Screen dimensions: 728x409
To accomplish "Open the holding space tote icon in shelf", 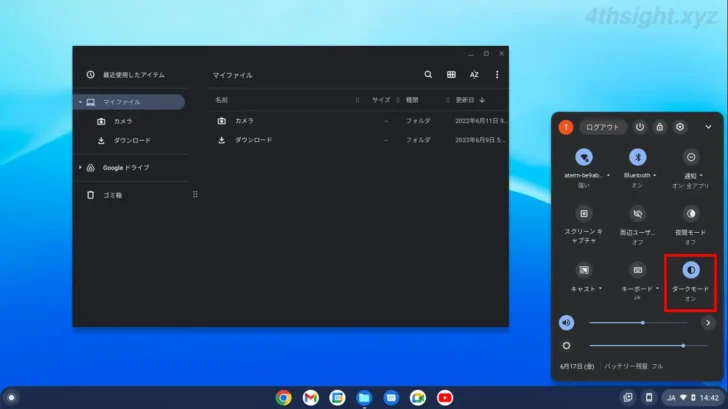I will point(628,397).
